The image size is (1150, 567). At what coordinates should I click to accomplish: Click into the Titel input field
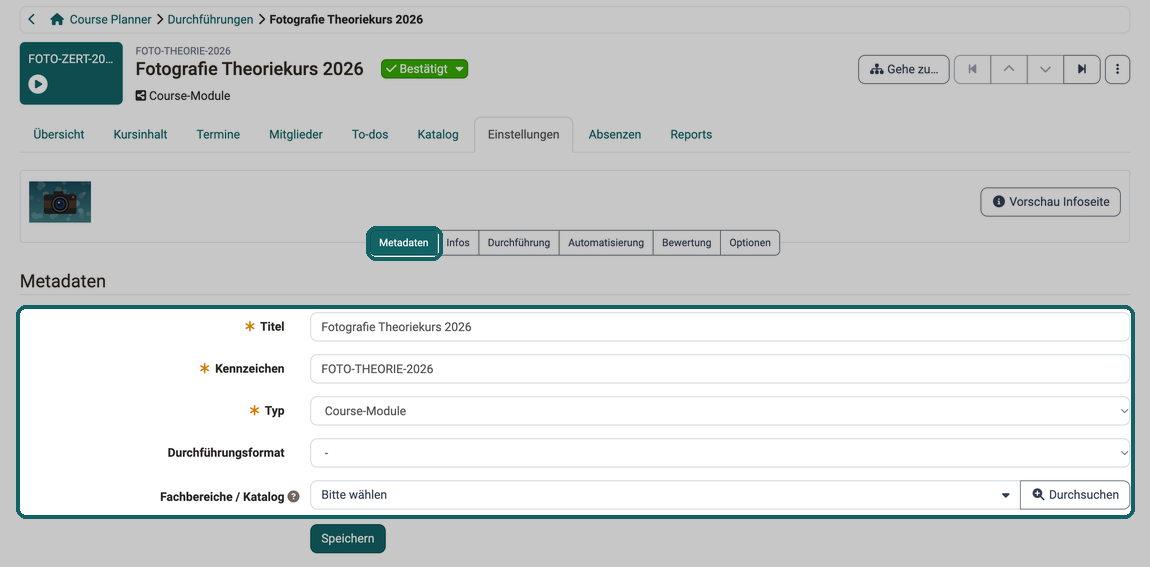(x=719, y=327)
